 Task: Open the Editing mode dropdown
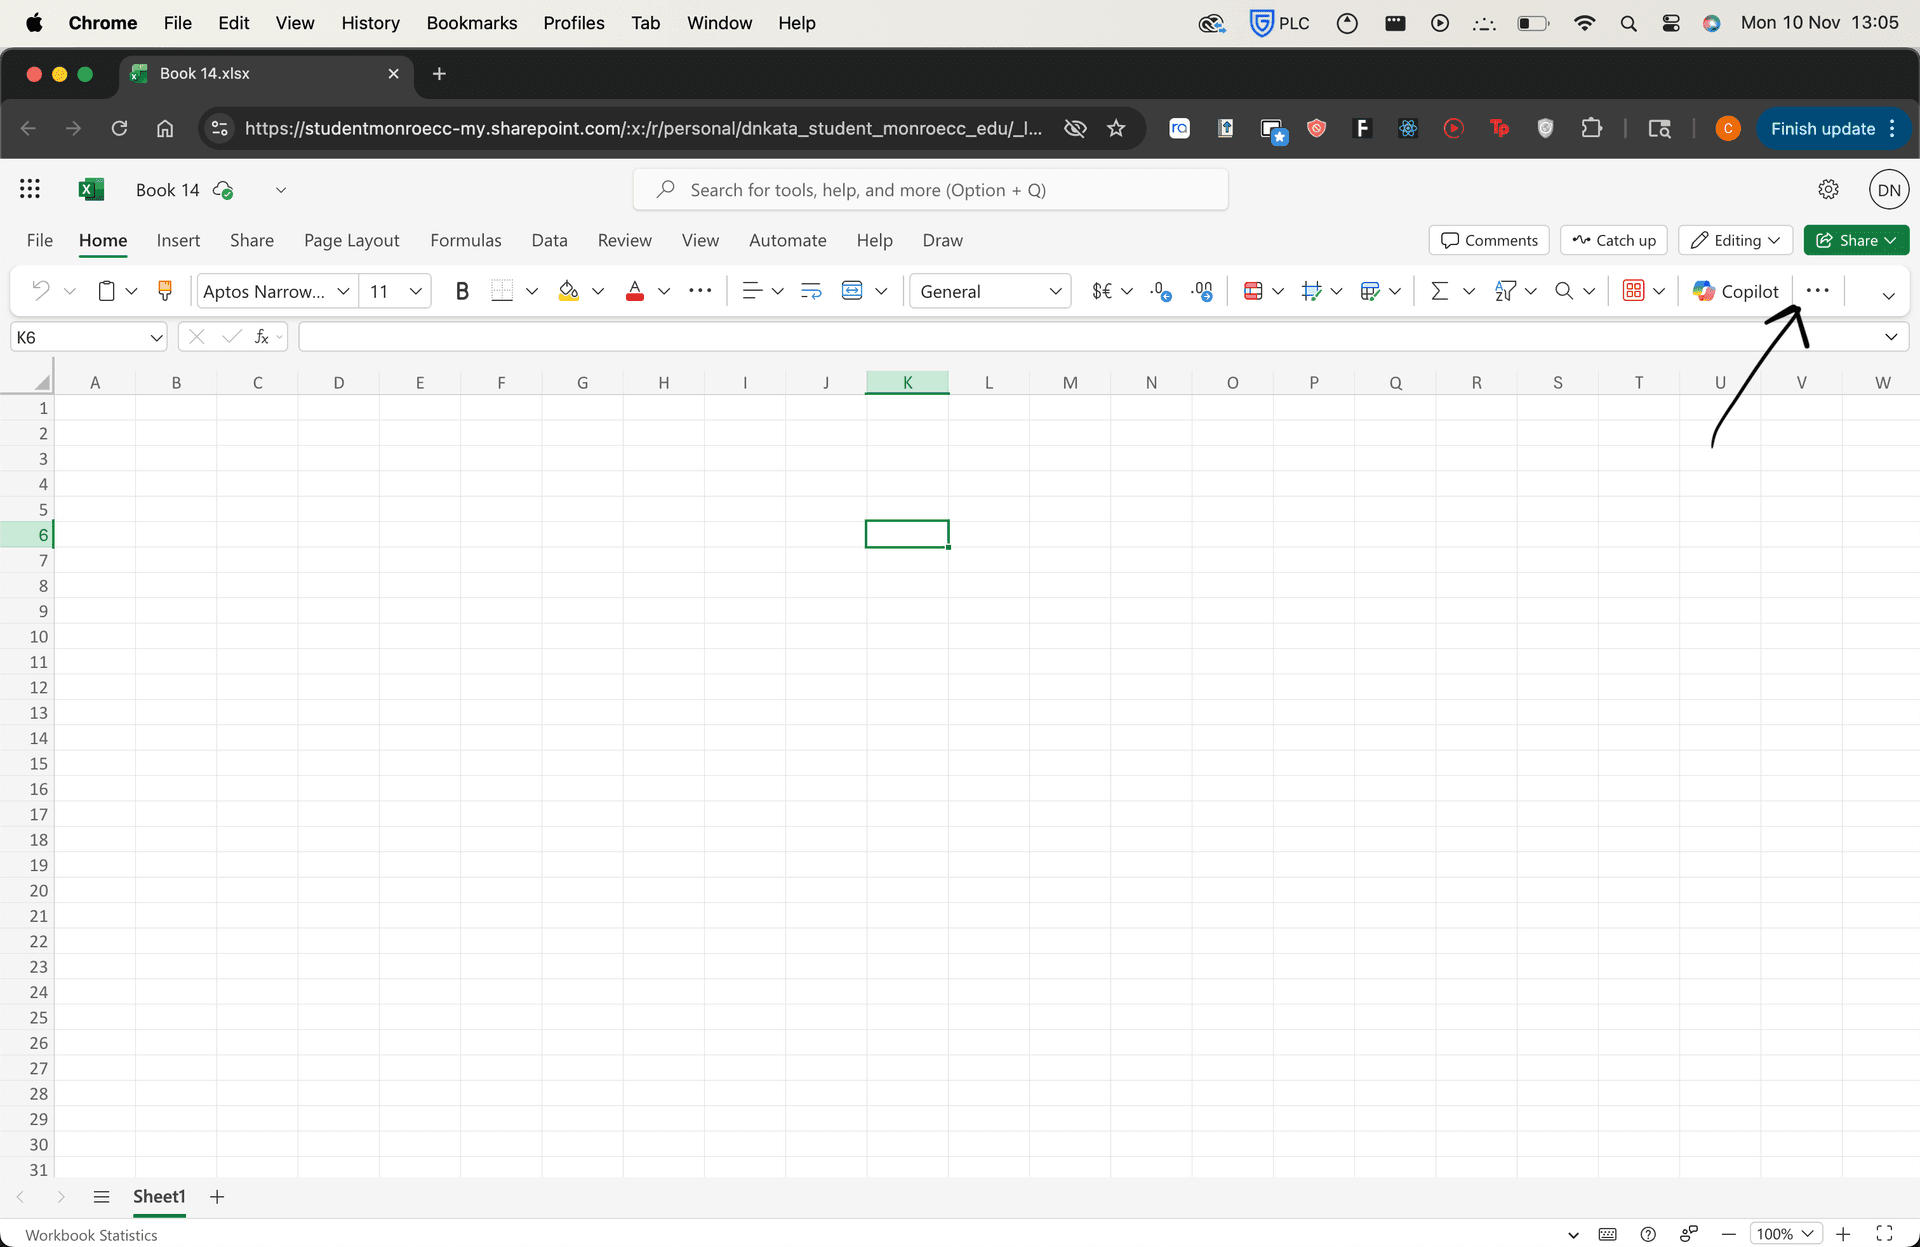point(1735,240)
